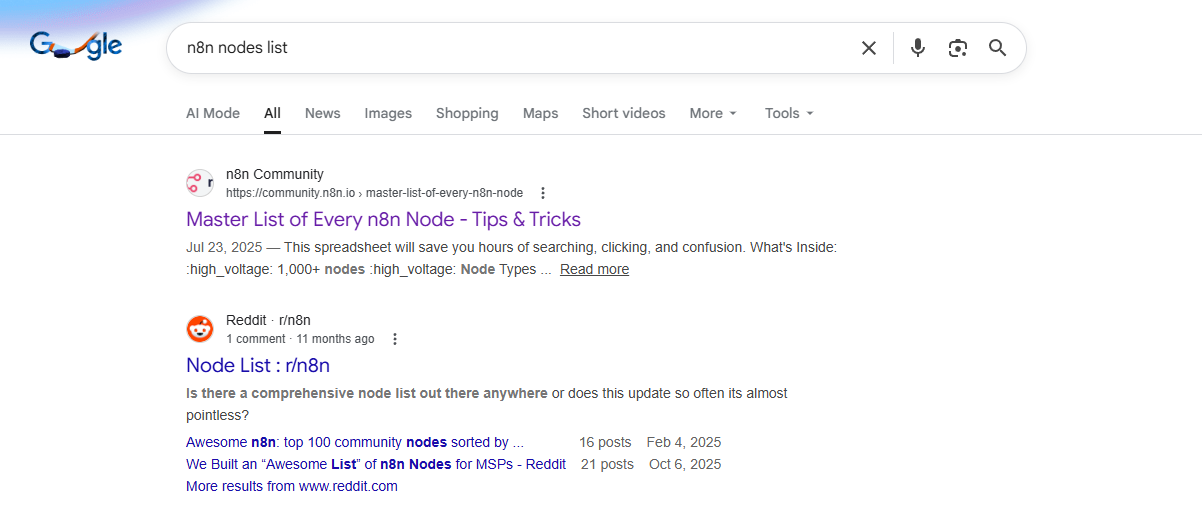
Task: Click the Read more link
Action: pyautogui.click(x=594, y=269)
